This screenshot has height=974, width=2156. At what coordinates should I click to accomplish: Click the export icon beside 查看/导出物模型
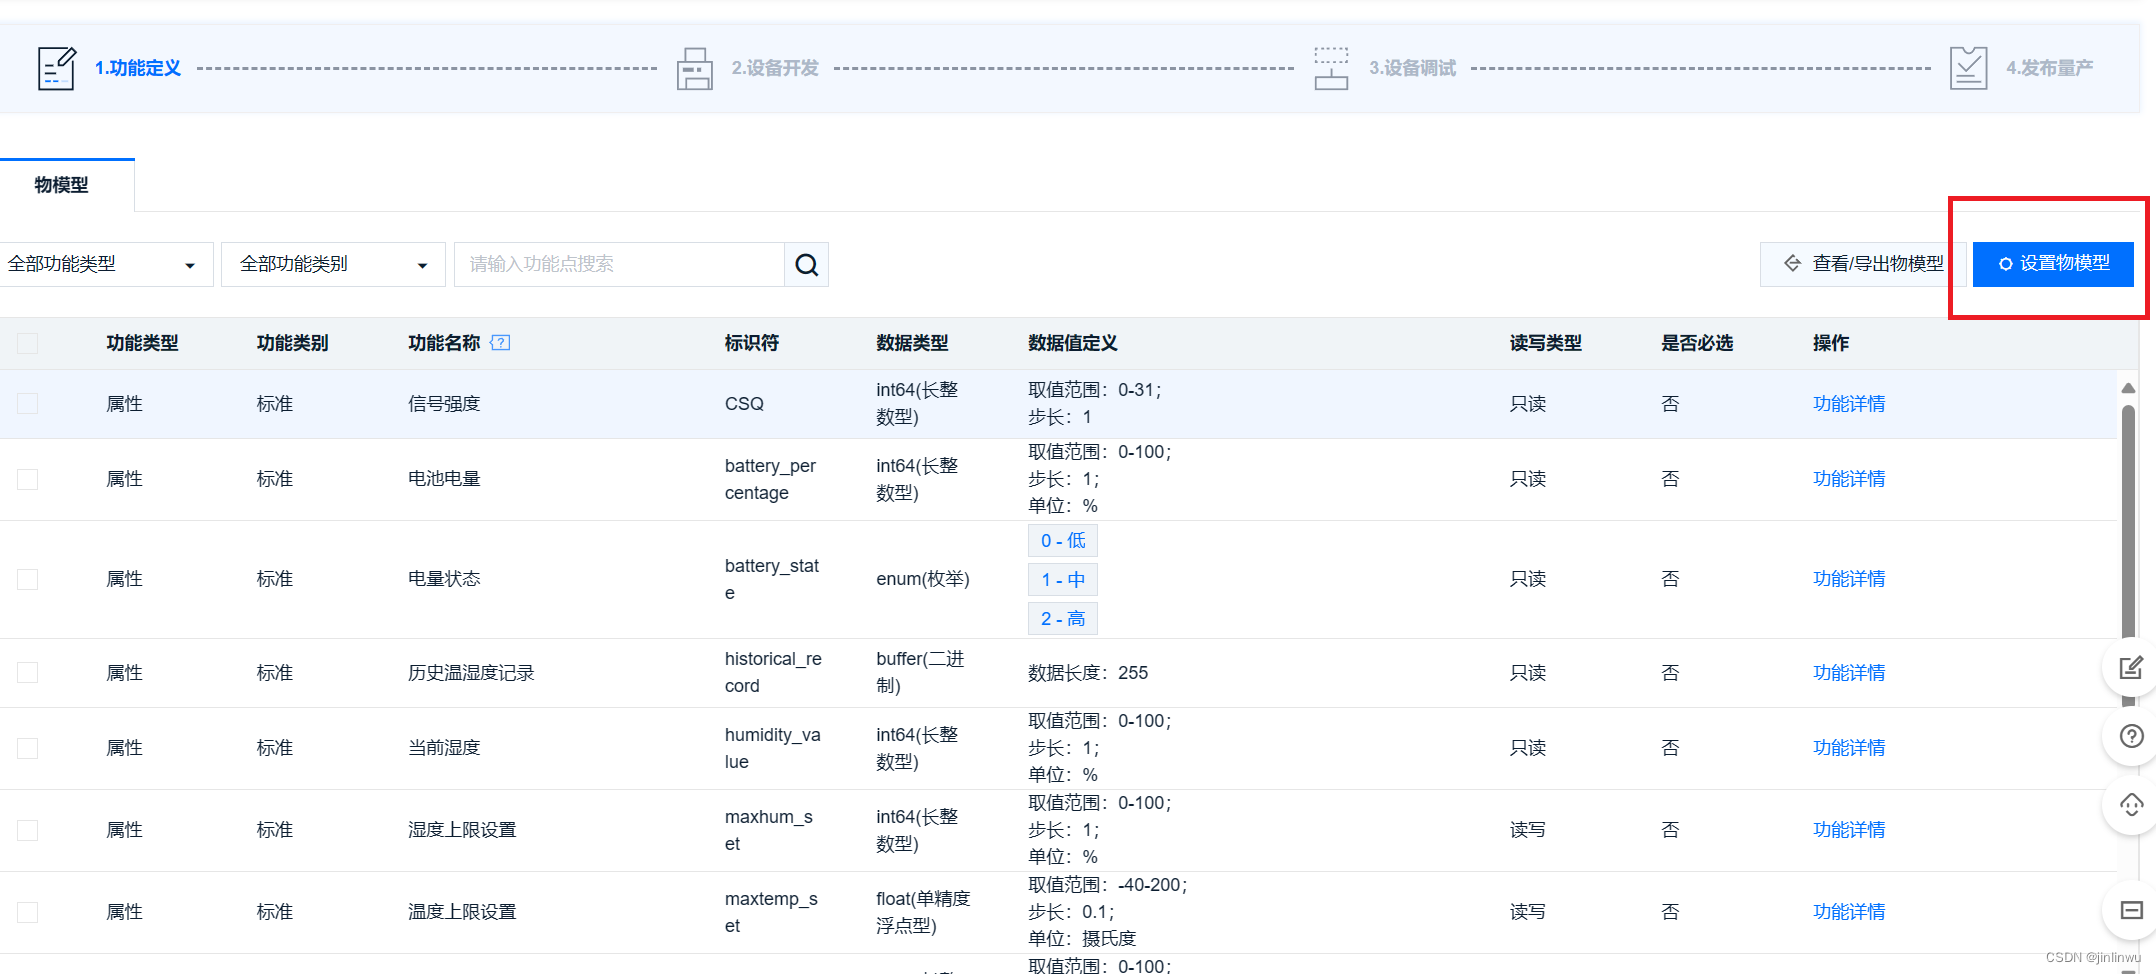pyautogui.click(x=1791, y=263)
